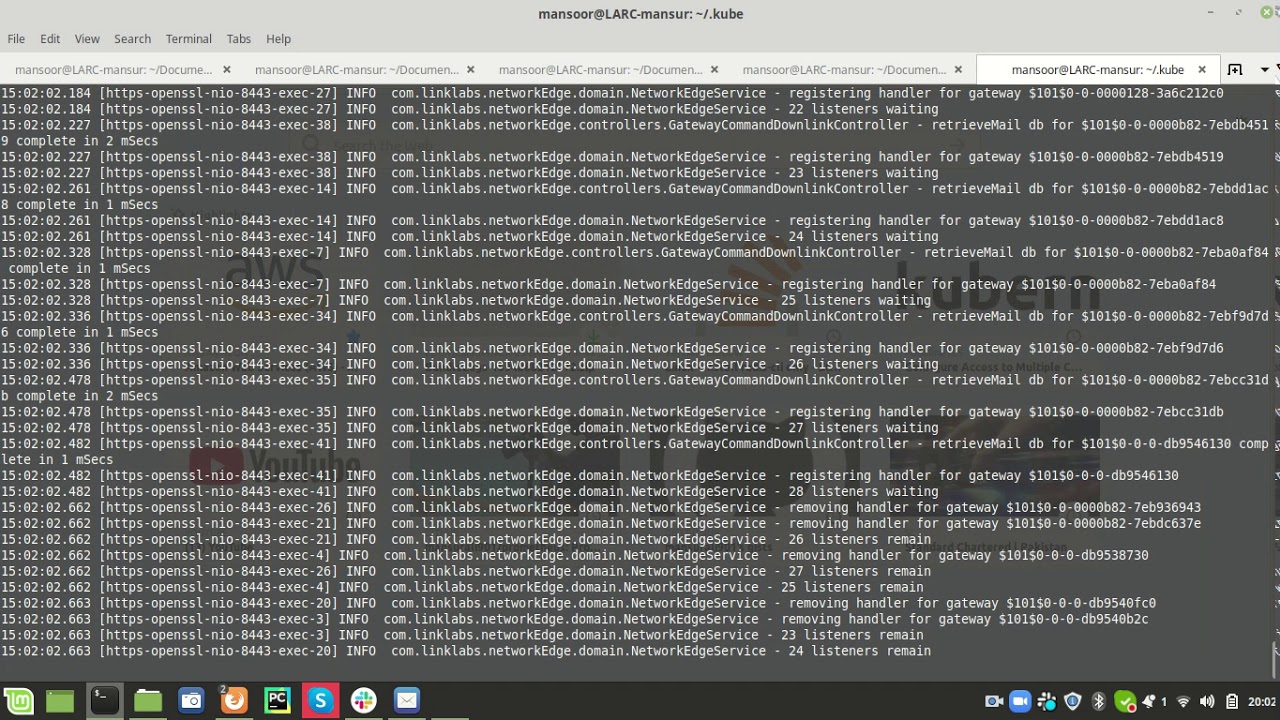Click the '26 listeners remain' log text
1280x720 pixels.
(x=859, y=539)
